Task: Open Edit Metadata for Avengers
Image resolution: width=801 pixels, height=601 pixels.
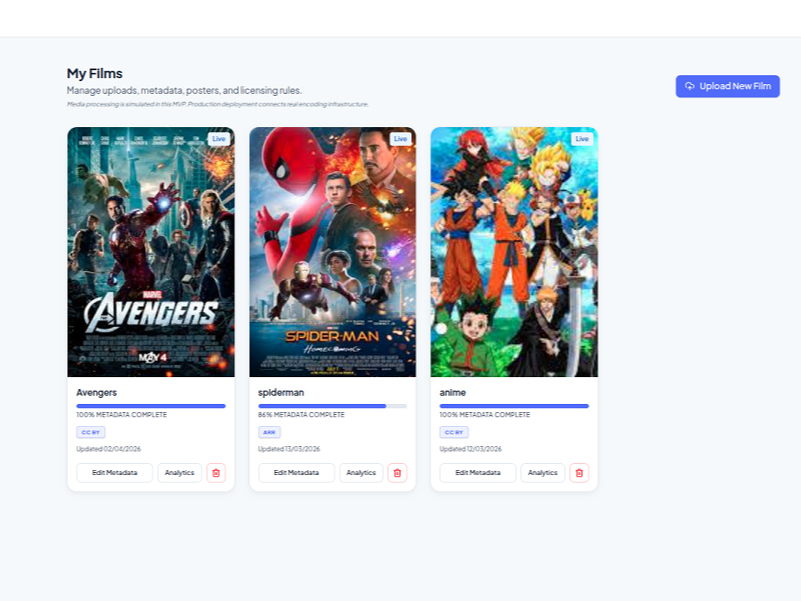Action: [115, 473]
